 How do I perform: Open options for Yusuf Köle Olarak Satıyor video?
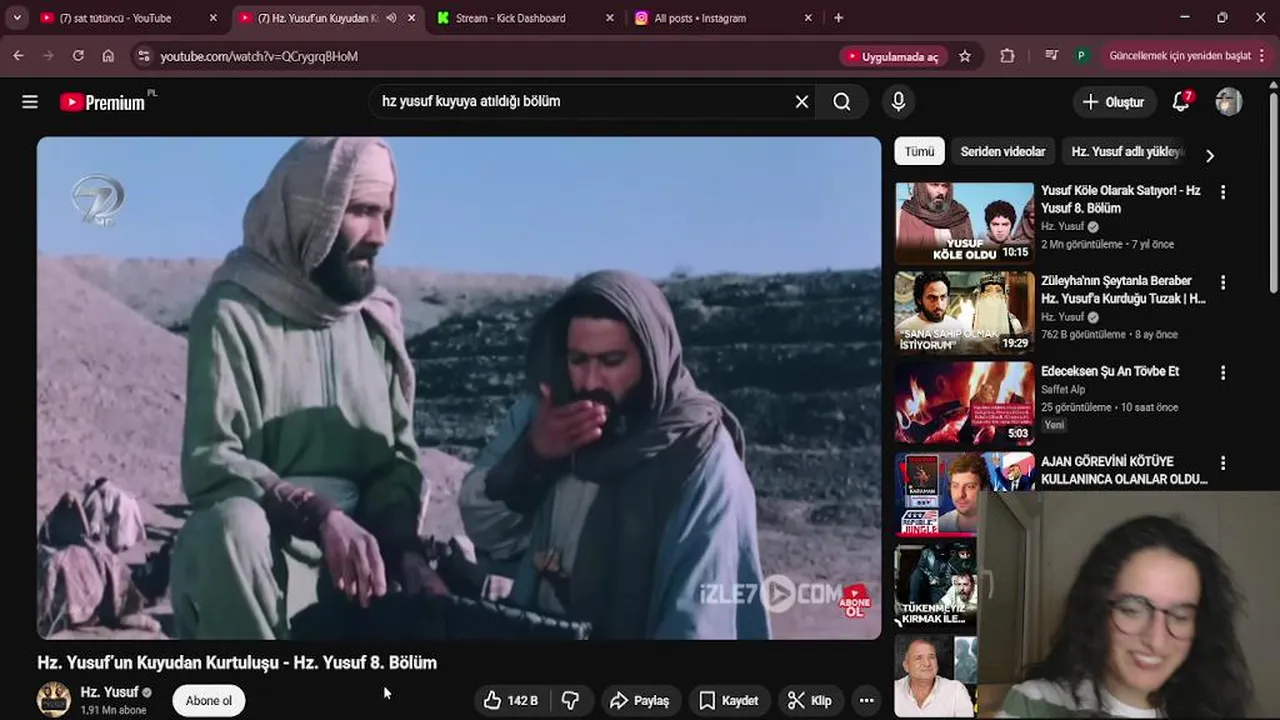[x=1222, y=192]
